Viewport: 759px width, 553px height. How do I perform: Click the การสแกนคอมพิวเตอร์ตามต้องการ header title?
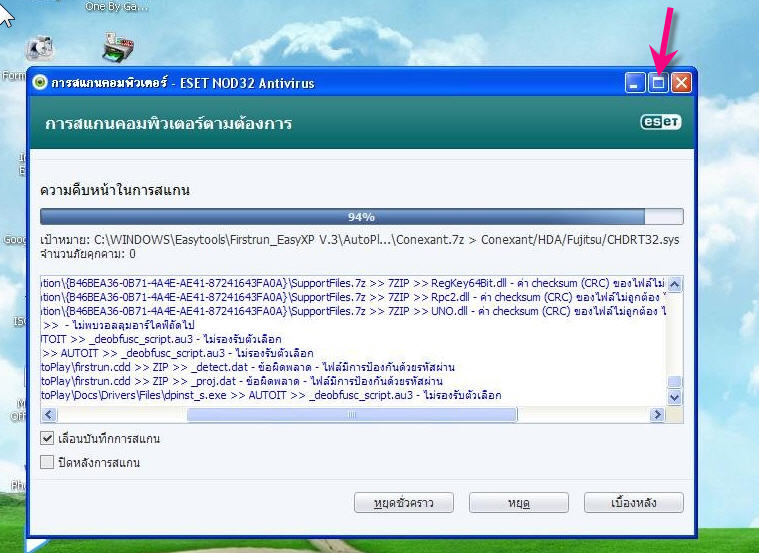coord(168,123)
